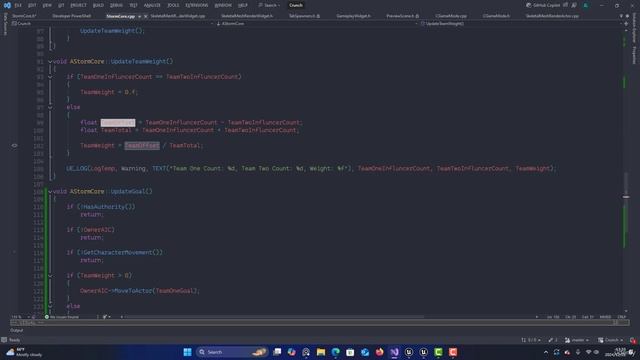
Task: Open Microsoft Edge from taskbar
Action: 336,352
